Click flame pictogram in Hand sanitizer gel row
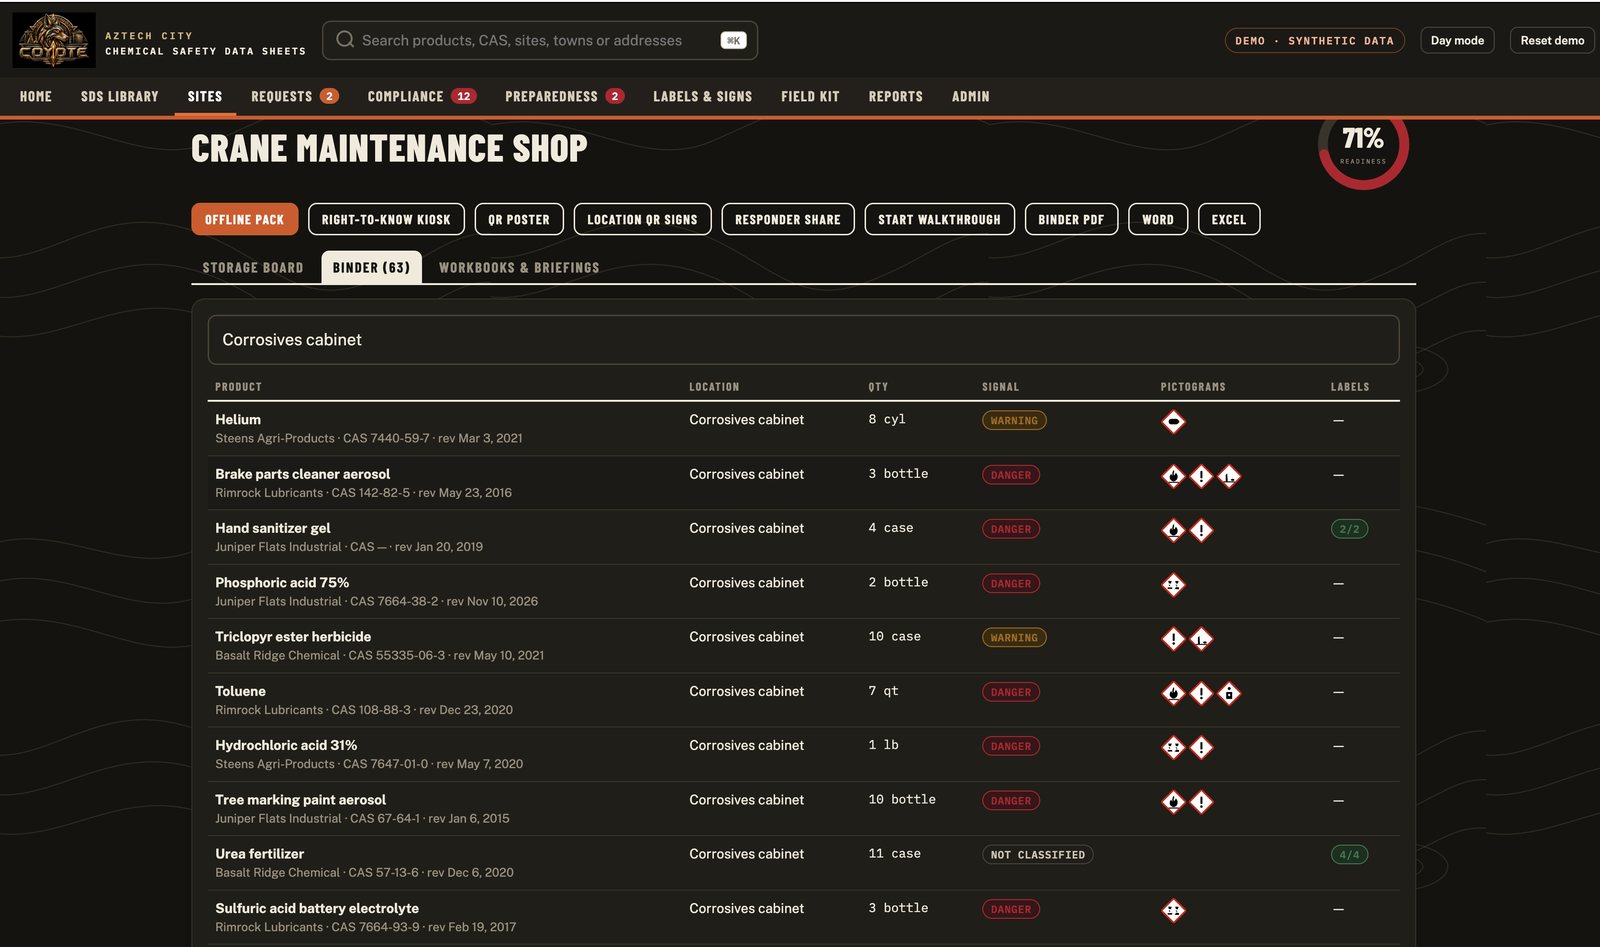Screen dimensions: 1600x947 coord(1173,530)
